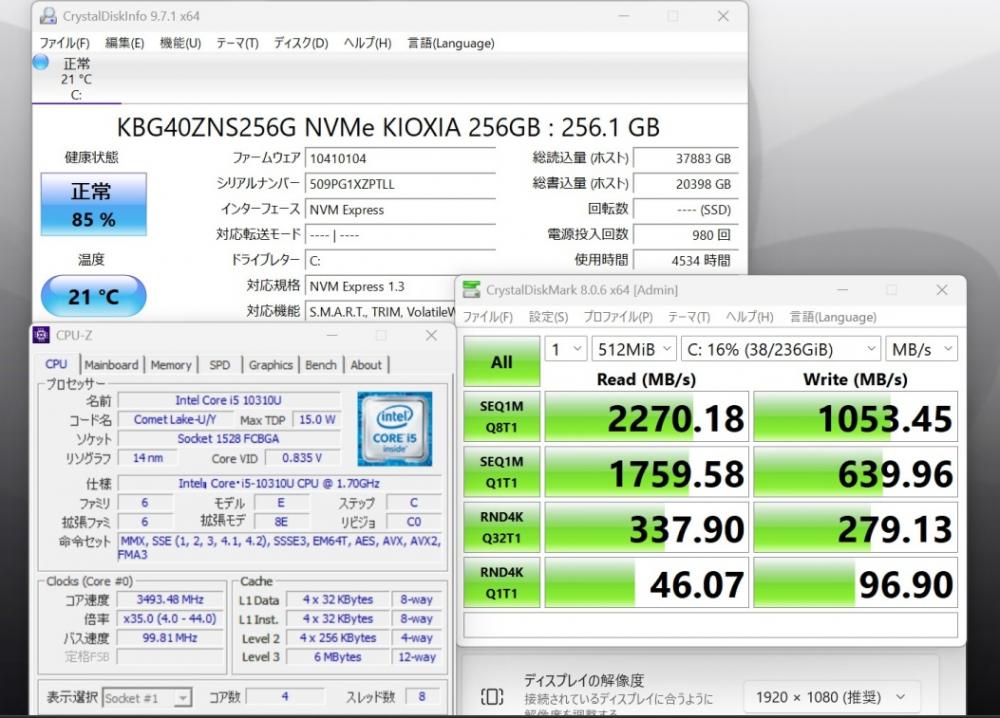Click the core speed value 3493.48 MHz

click(170, 599)
